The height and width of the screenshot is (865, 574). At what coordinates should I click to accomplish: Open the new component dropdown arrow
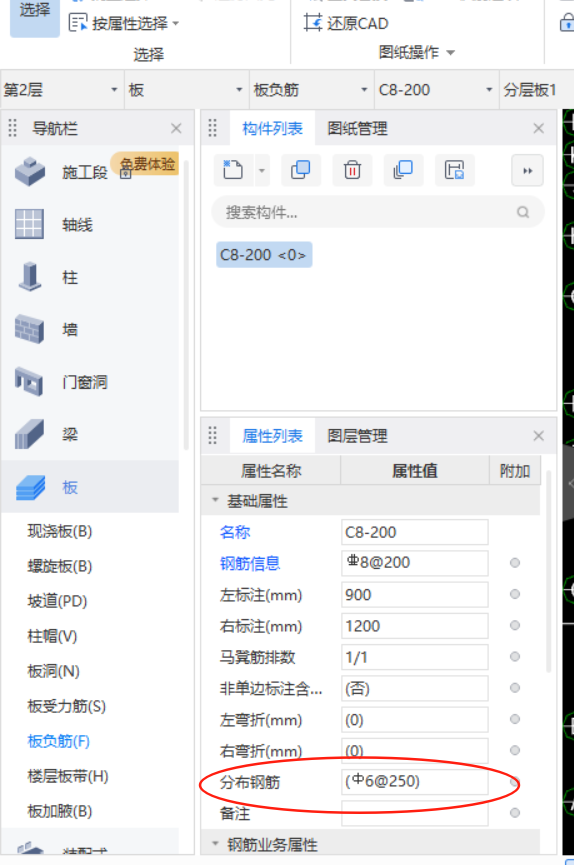262,170
